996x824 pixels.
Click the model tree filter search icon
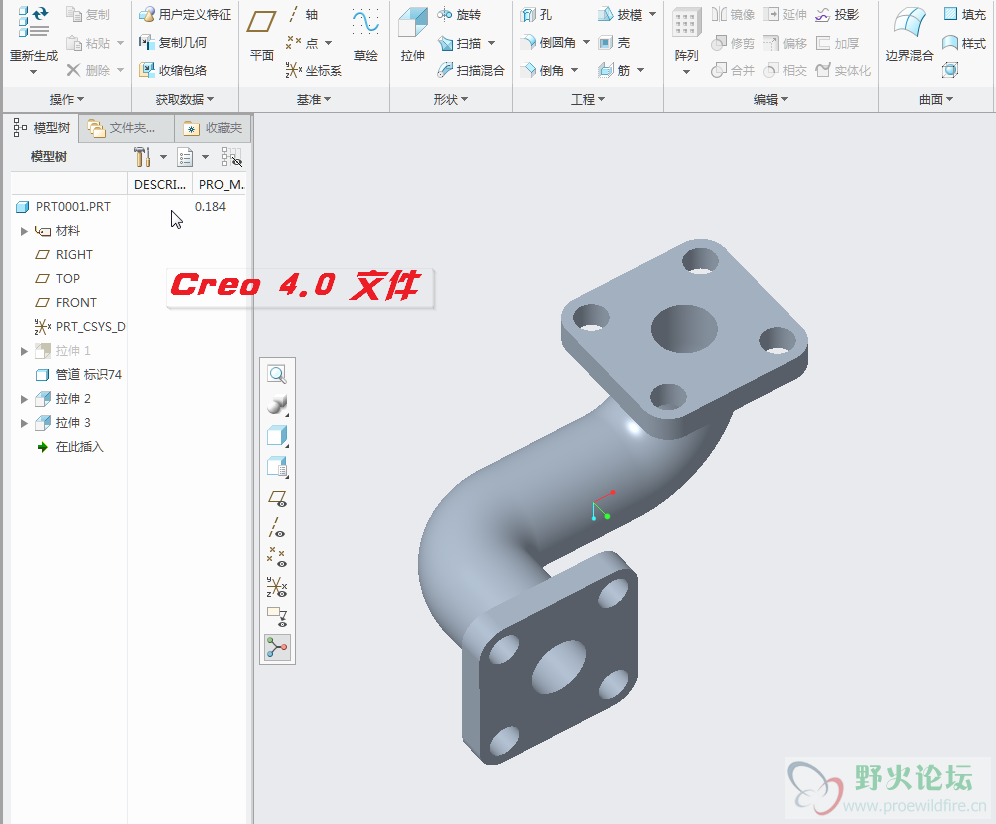[x=231, y=157]
